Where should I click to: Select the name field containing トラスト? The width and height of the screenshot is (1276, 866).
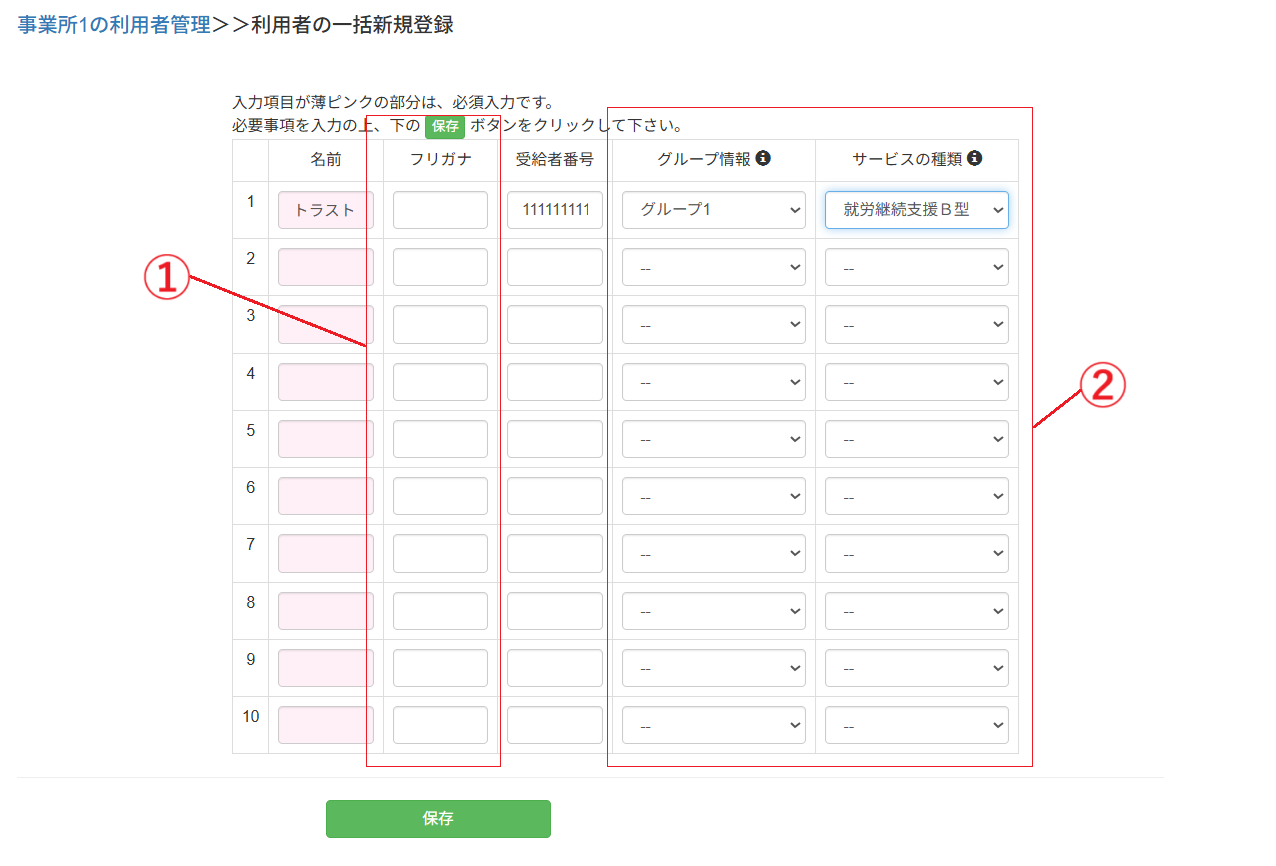(325, 210)
